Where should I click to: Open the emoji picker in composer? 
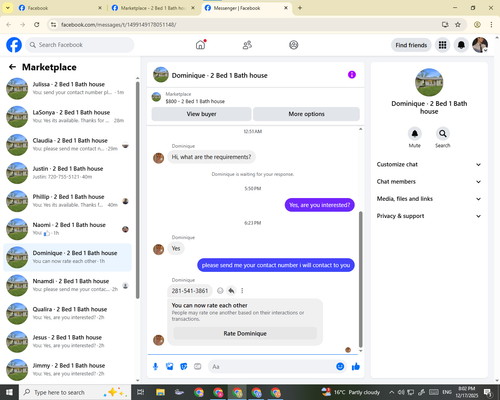point(340,366)
